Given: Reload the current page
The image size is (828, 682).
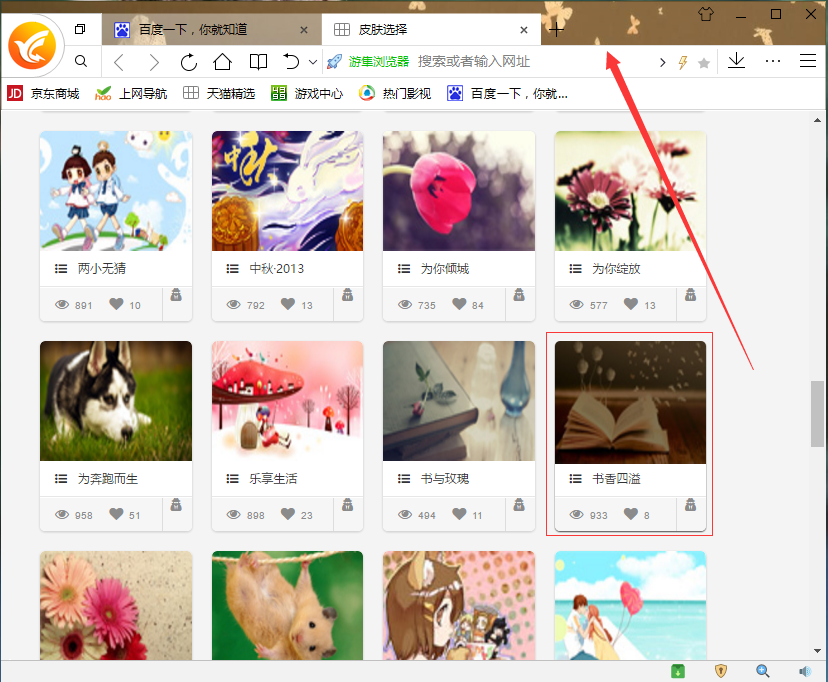Looking at the screenshot, I should (189, 62).
